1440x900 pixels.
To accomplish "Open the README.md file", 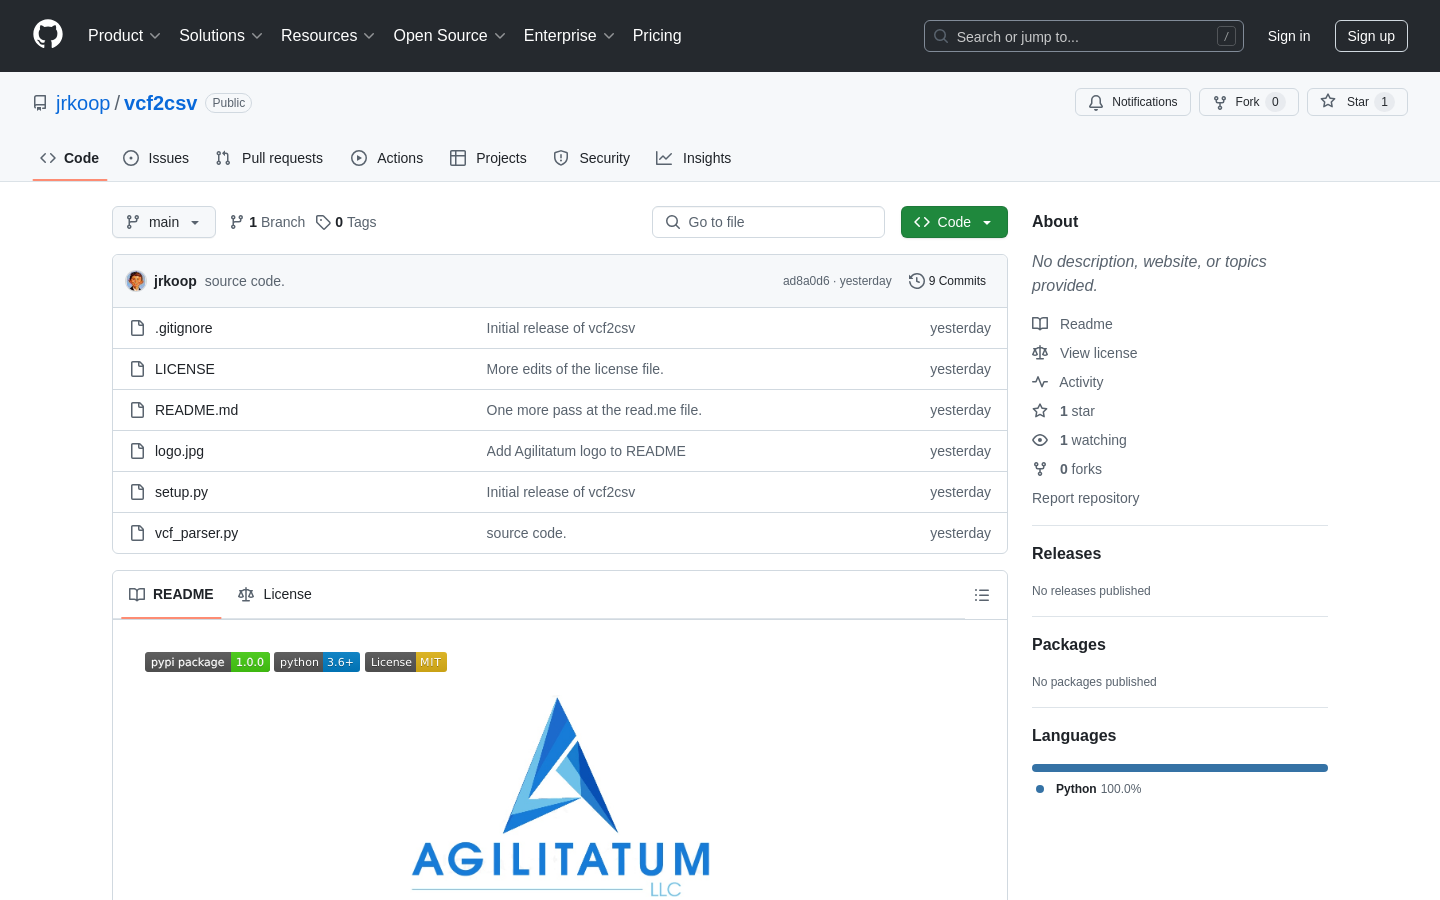I will [x=197, y=410].
